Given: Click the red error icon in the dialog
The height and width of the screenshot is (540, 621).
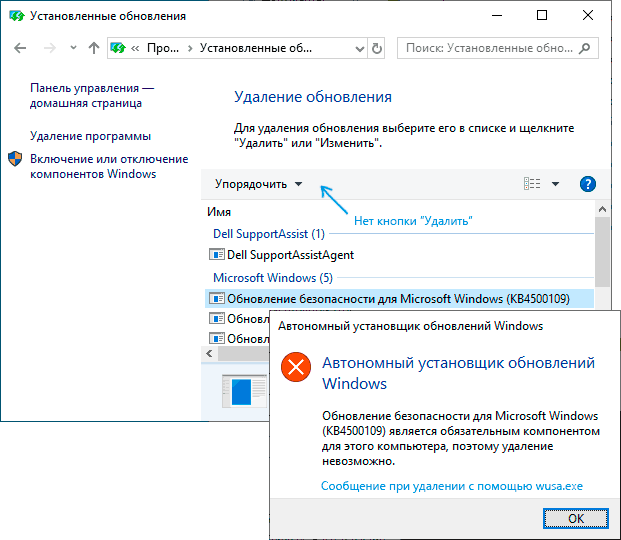Looking at the screenshot, I should (x=296, y=367).
